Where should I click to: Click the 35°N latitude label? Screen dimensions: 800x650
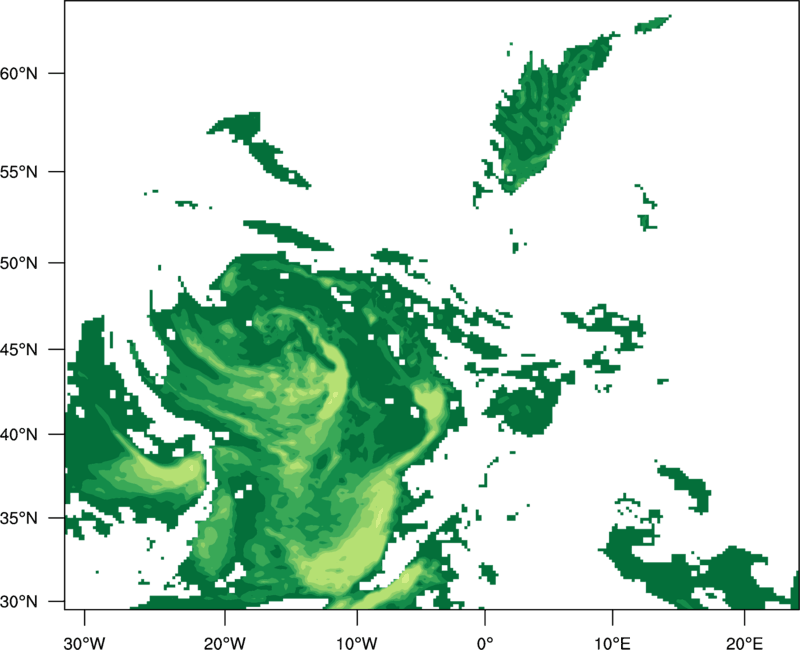tap(19, 518)
